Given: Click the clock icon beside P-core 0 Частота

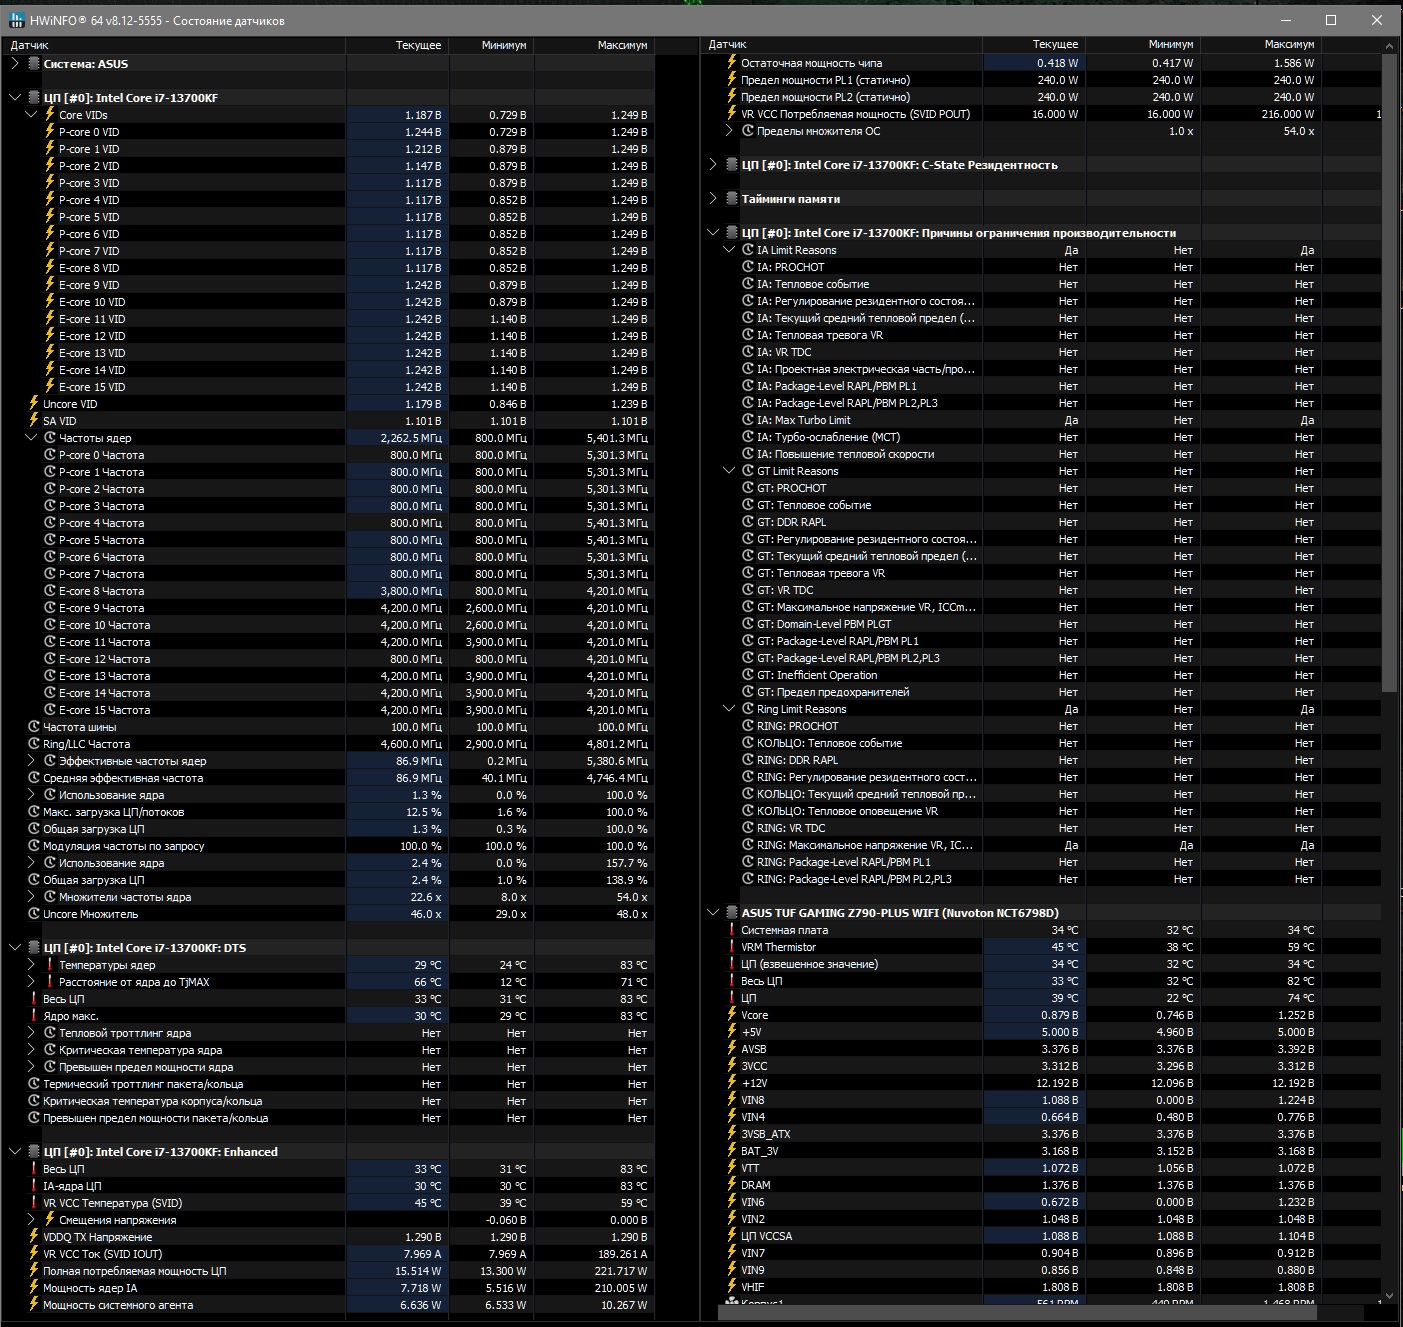Looking at the screenshot, I should pos(49,455).
